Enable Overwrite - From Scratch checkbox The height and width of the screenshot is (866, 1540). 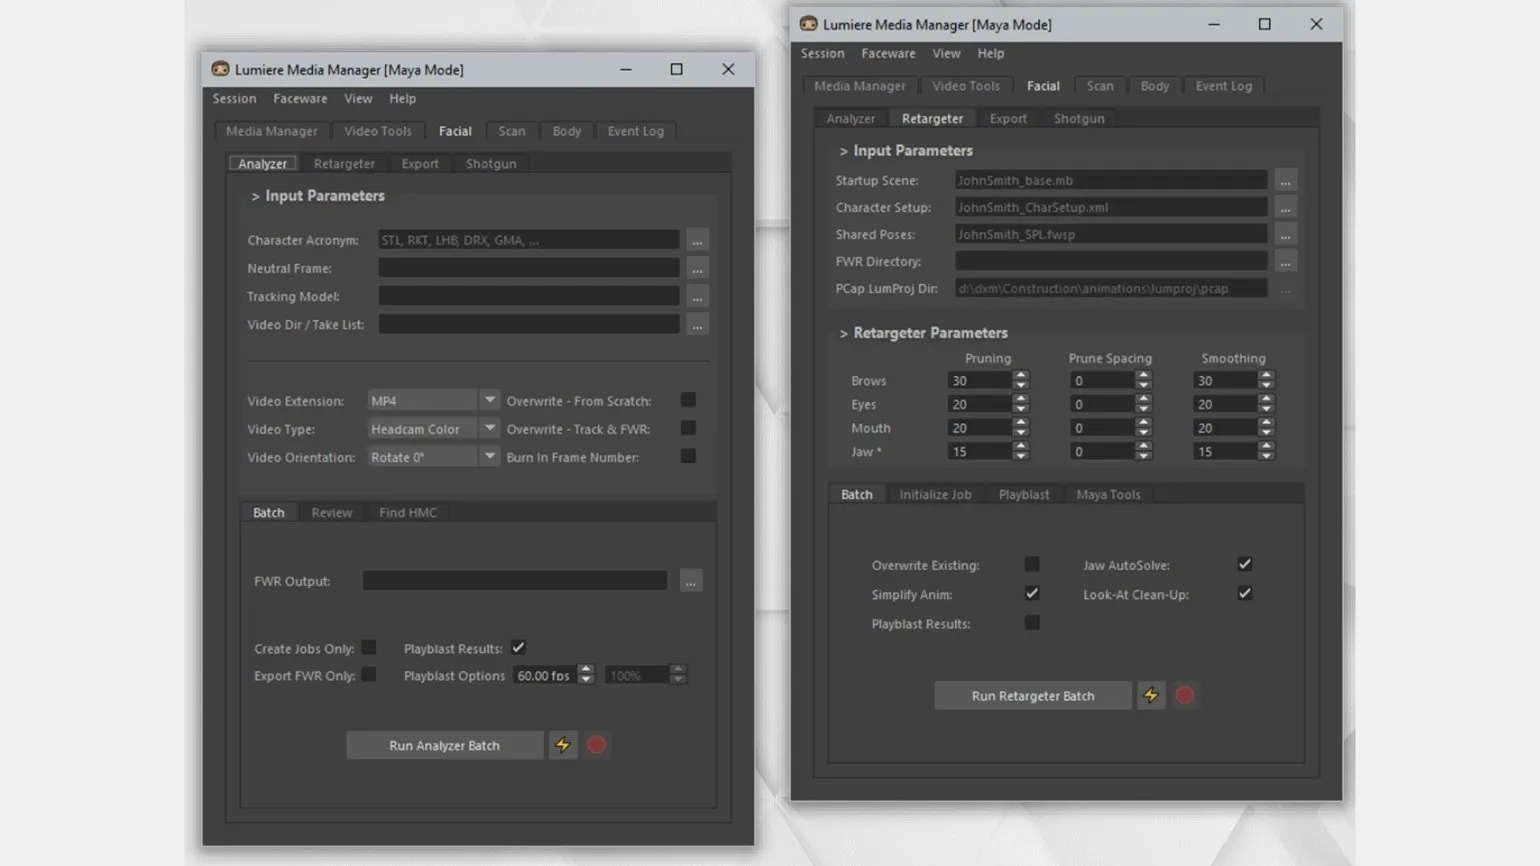(688, 400)
